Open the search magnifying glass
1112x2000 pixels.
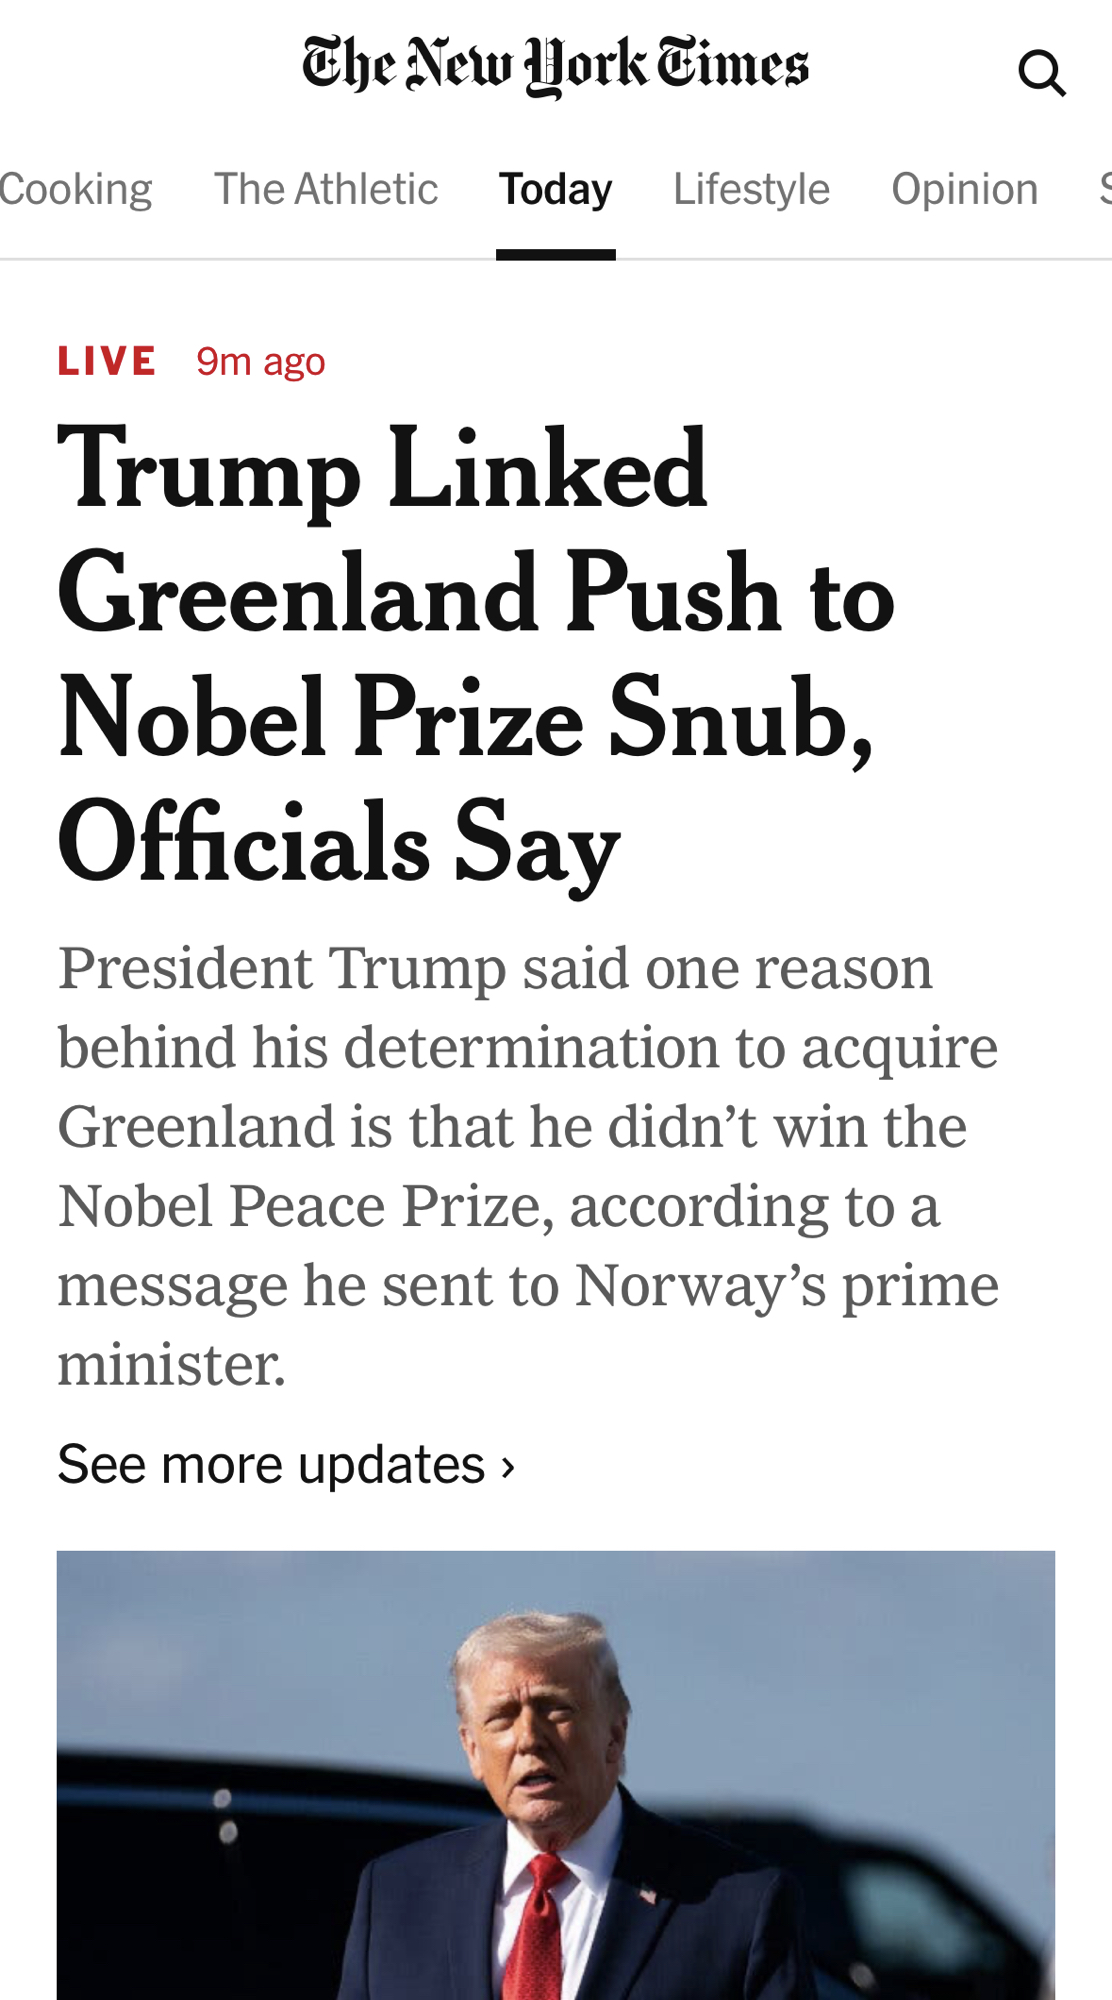(x=1041, y=72)
